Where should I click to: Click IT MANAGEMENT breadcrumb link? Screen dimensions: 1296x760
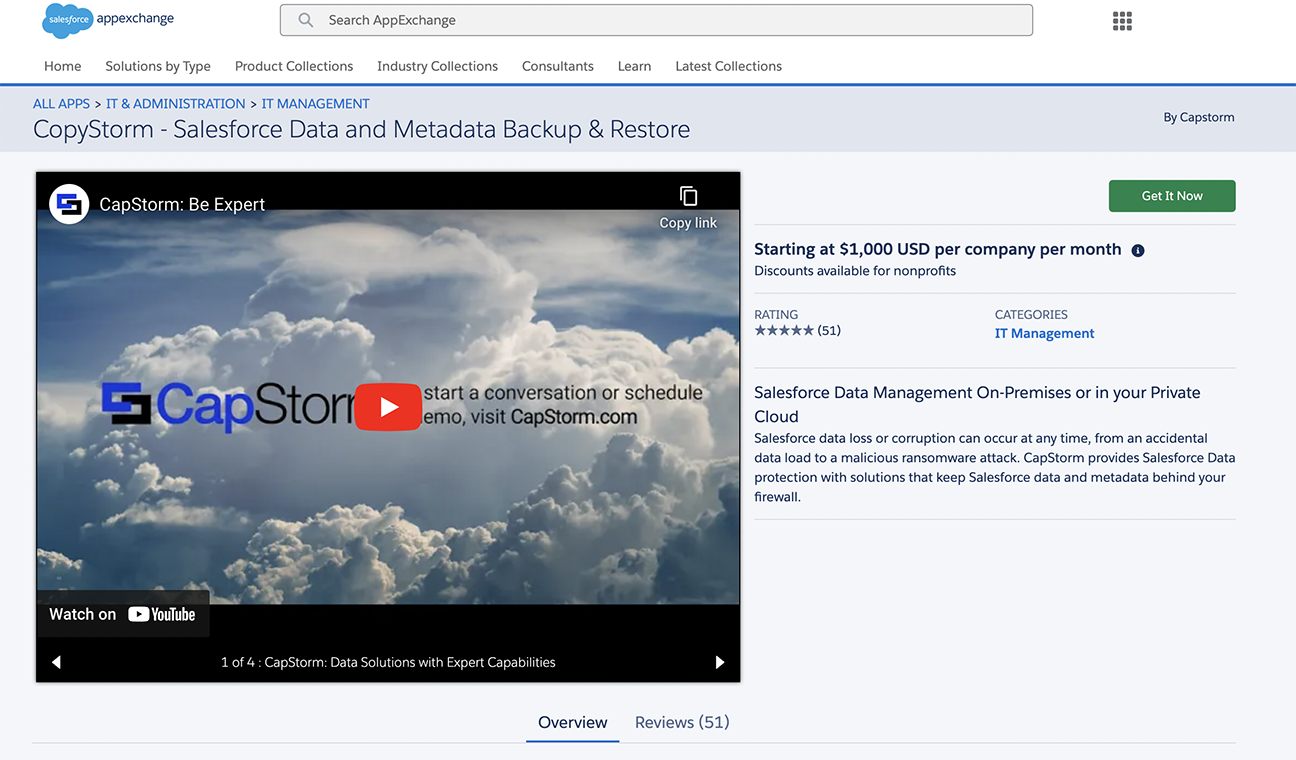pyautogui.click(x=316, y=103)
